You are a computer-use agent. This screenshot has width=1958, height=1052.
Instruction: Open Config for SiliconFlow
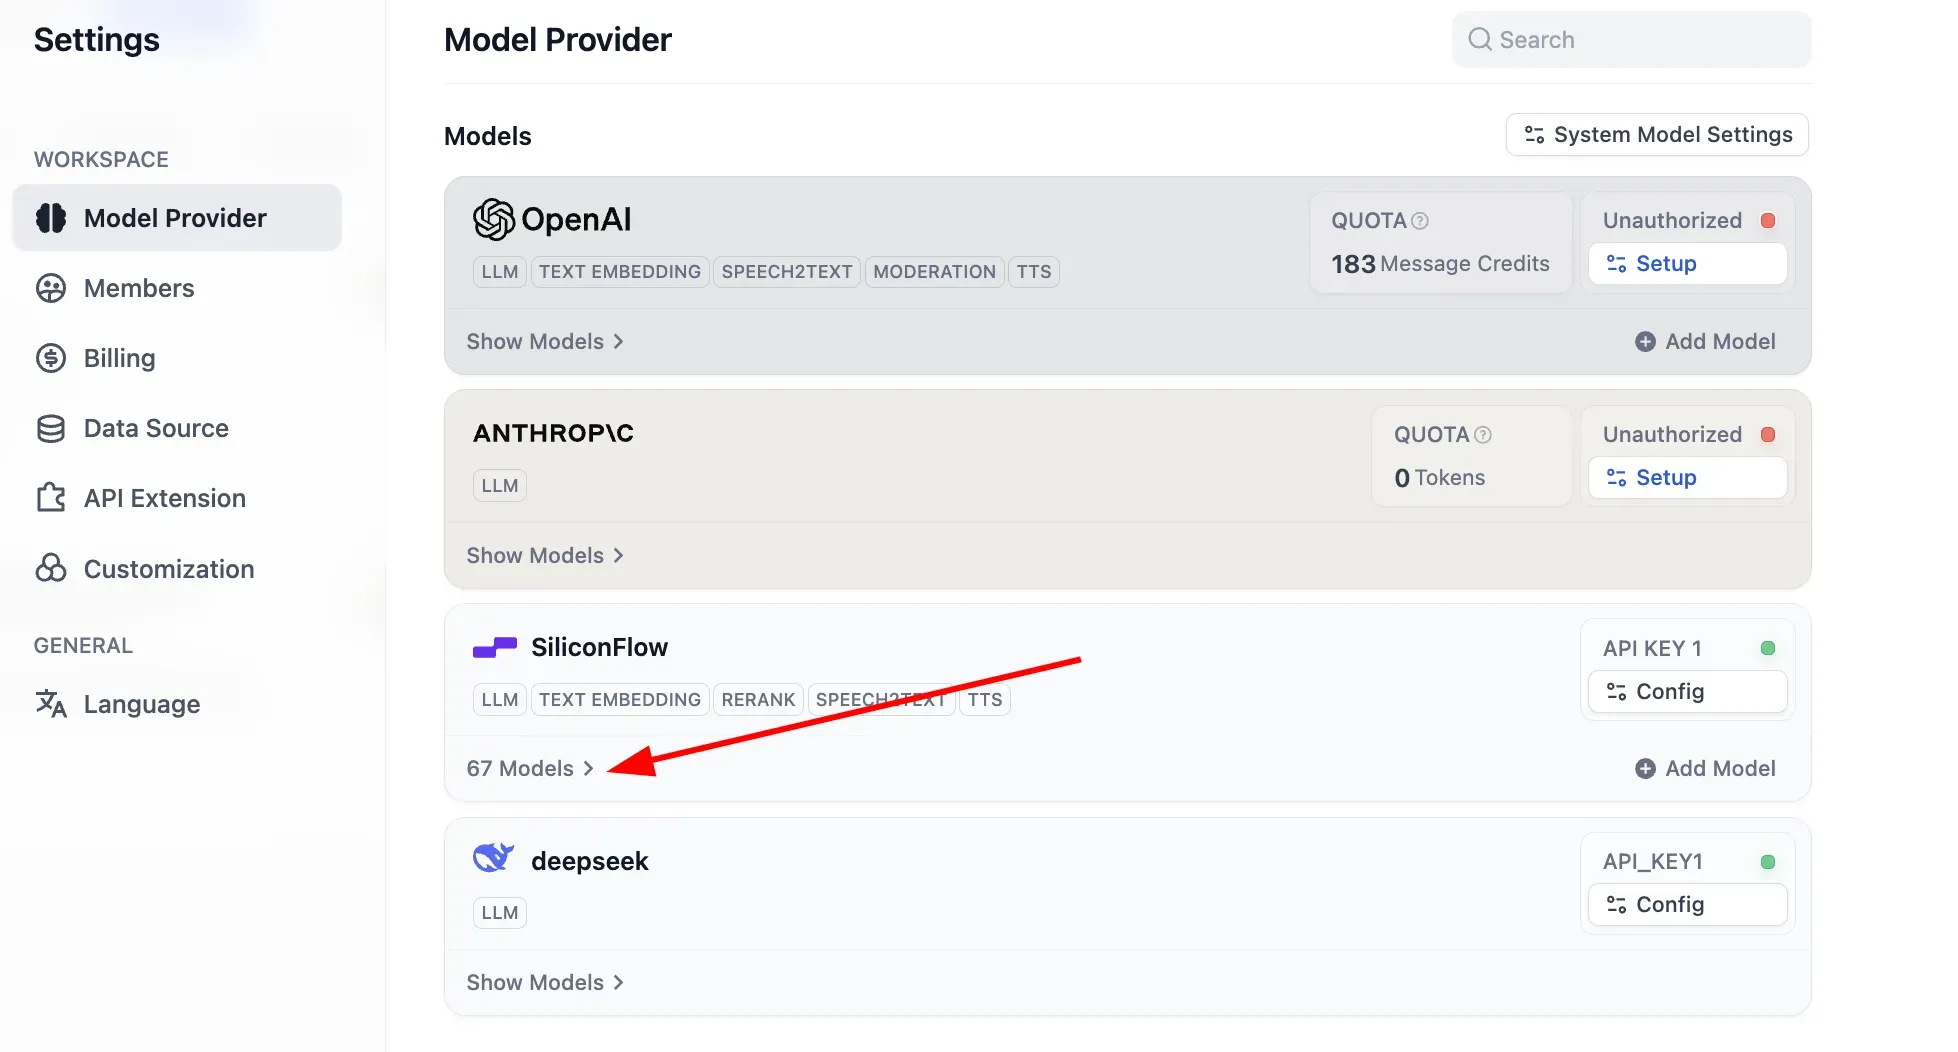(x=1687, y=692)
